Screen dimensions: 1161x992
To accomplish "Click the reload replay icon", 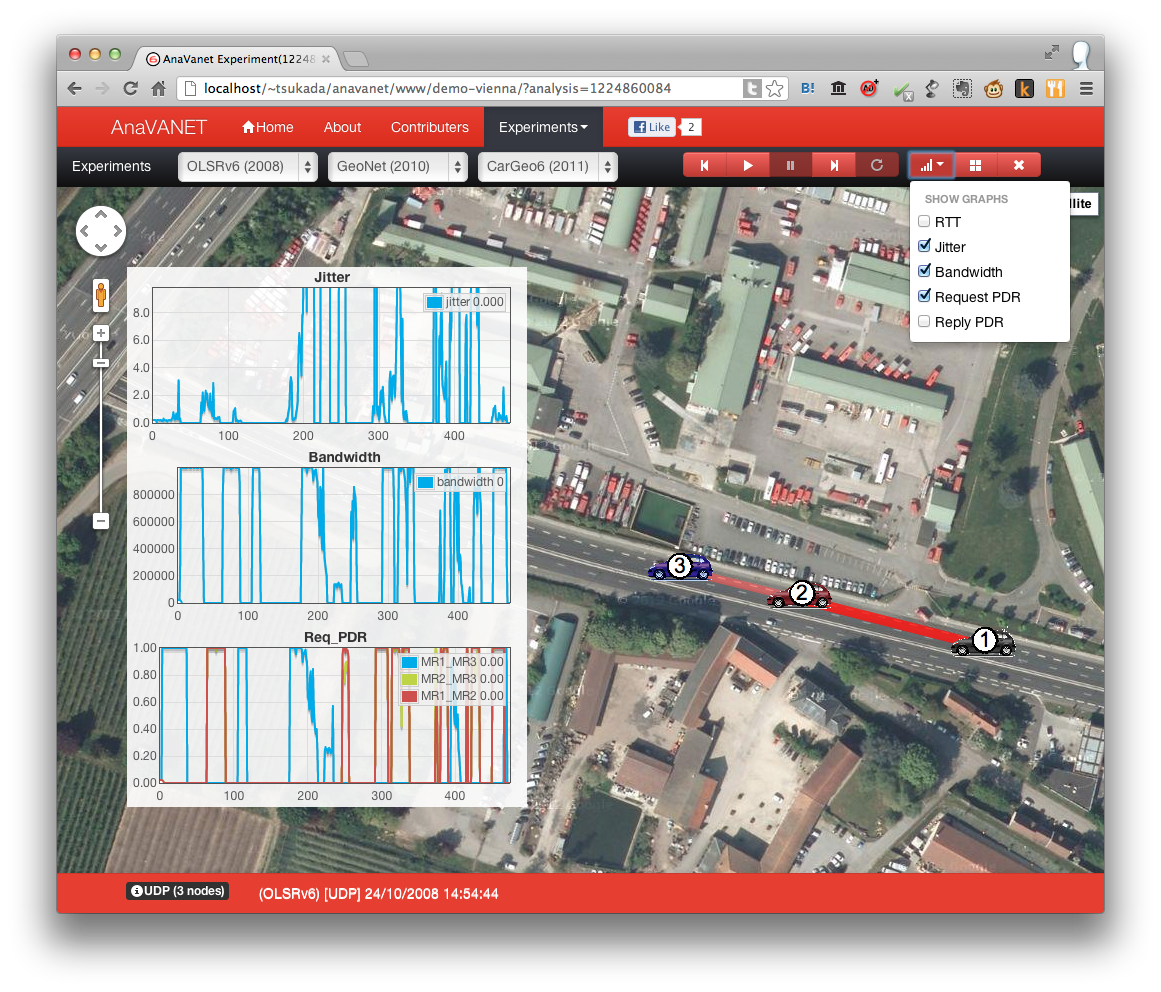I will point(877,166).
